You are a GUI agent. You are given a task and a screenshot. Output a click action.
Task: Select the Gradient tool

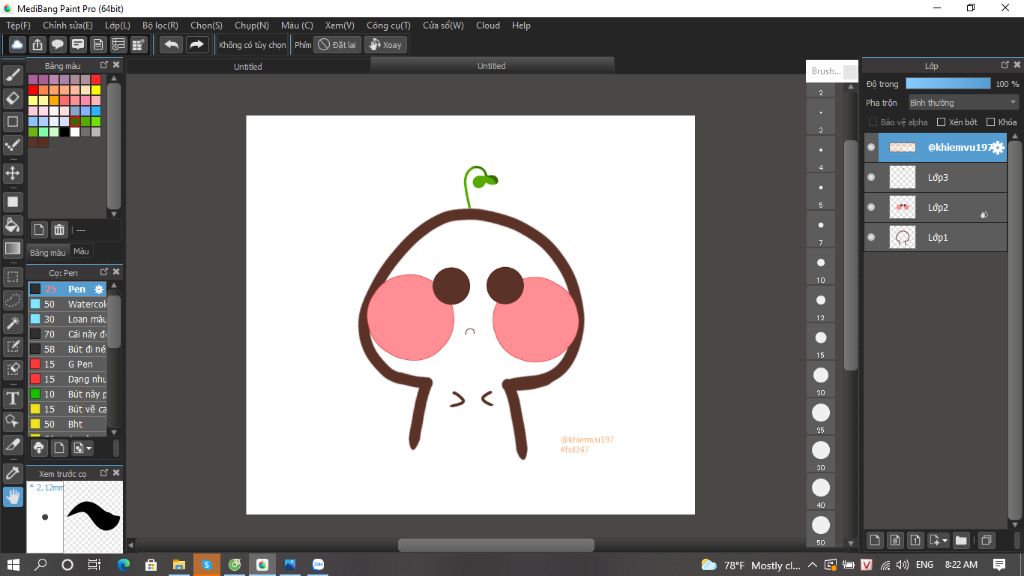(12, 248)
